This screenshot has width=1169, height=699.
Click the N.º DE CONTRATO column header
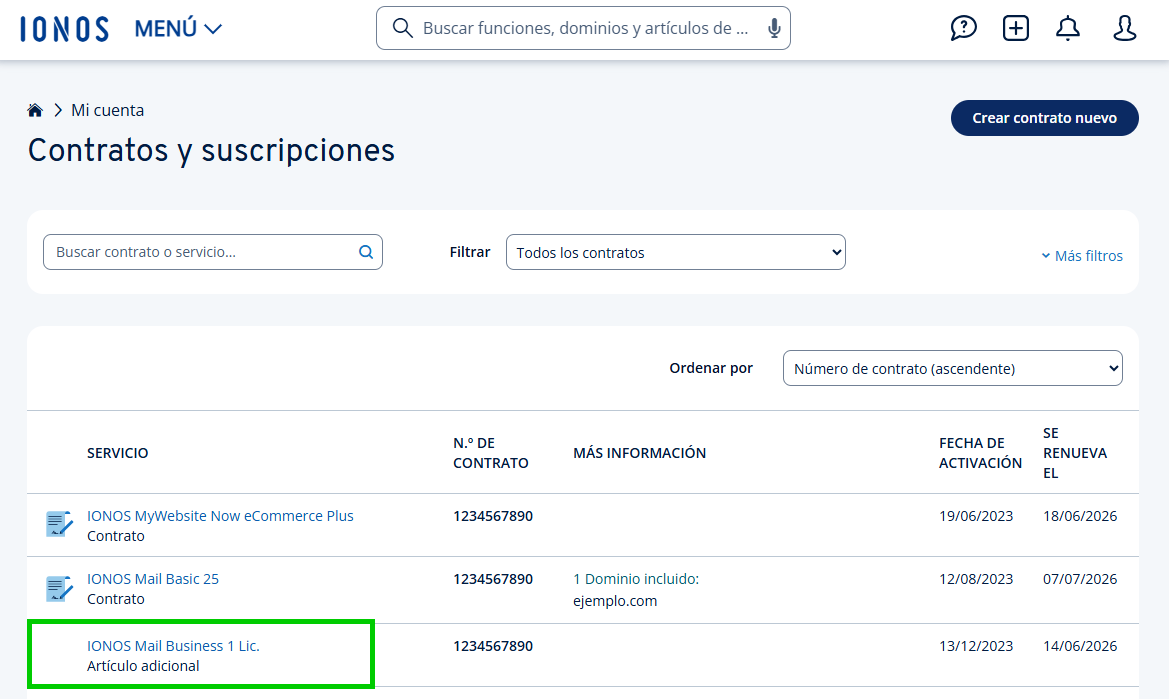point(491,453)
